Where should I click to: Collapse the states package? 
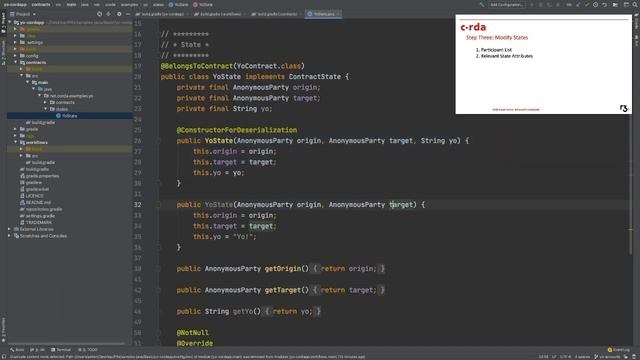coord(45,109)
